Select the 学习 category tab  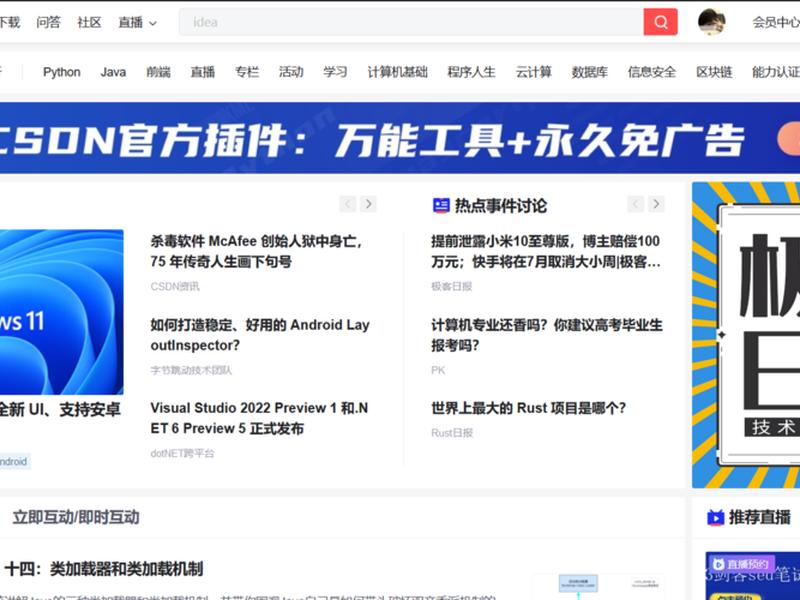(x=335, y=72)
